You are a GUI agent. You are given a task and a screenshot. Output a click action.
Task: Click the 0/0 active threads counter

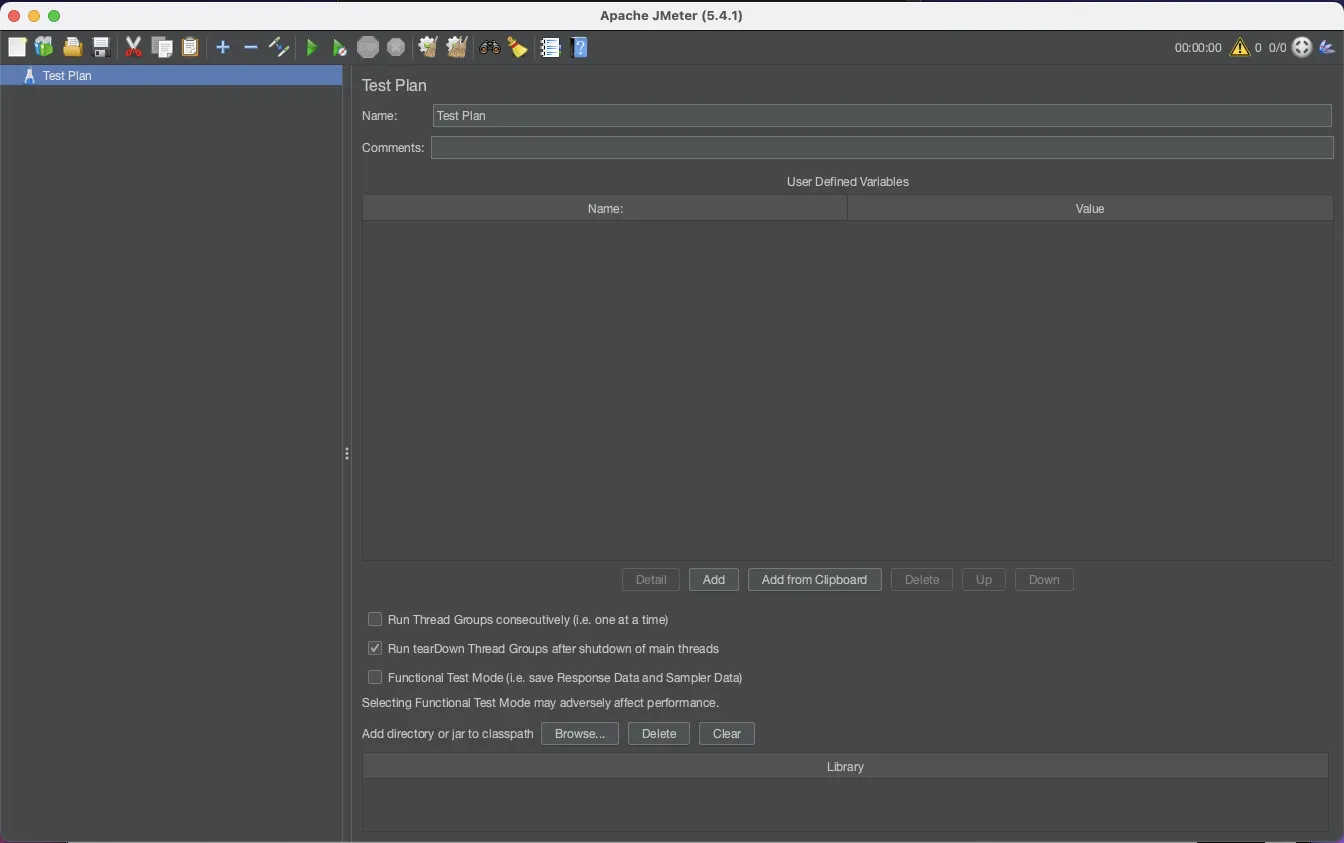[1277, 47]
